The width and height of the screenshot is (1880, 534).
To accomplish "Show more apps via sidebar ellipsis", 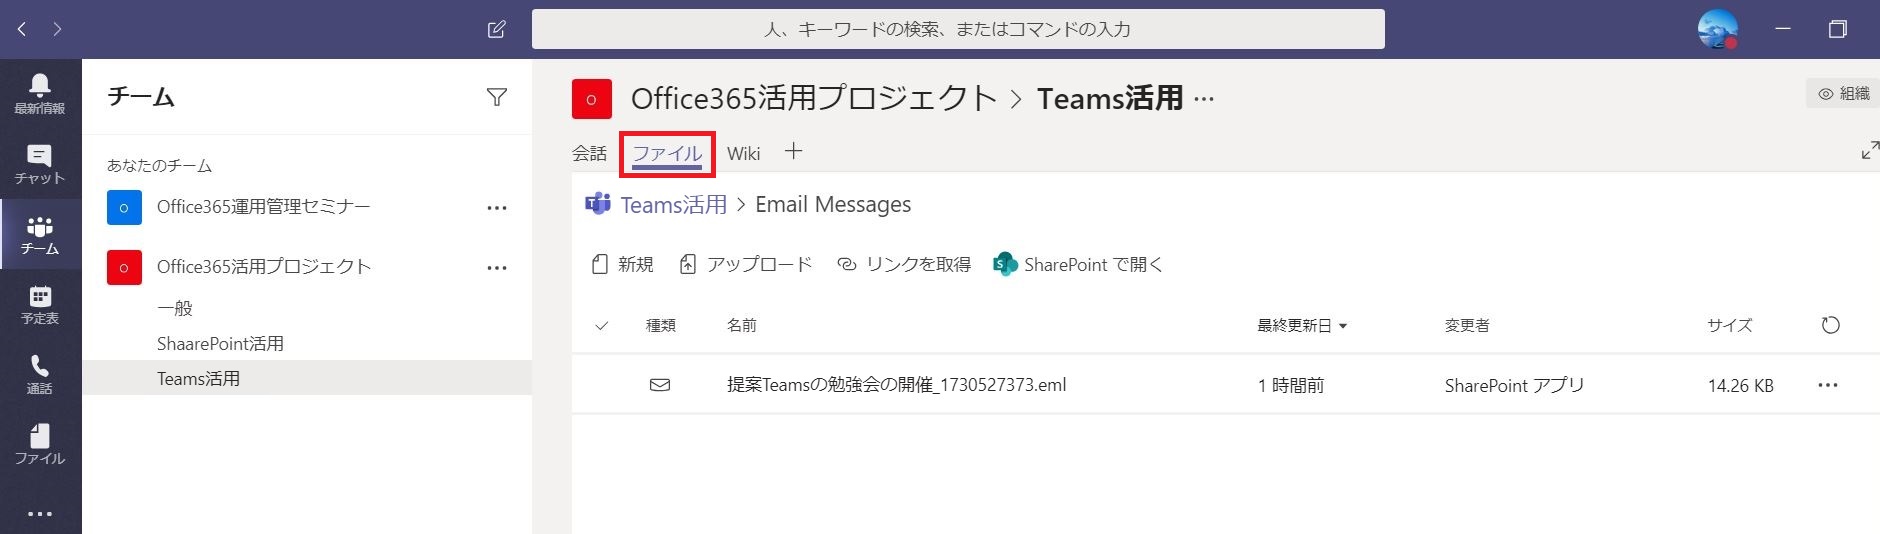I will tap(40, 514).
